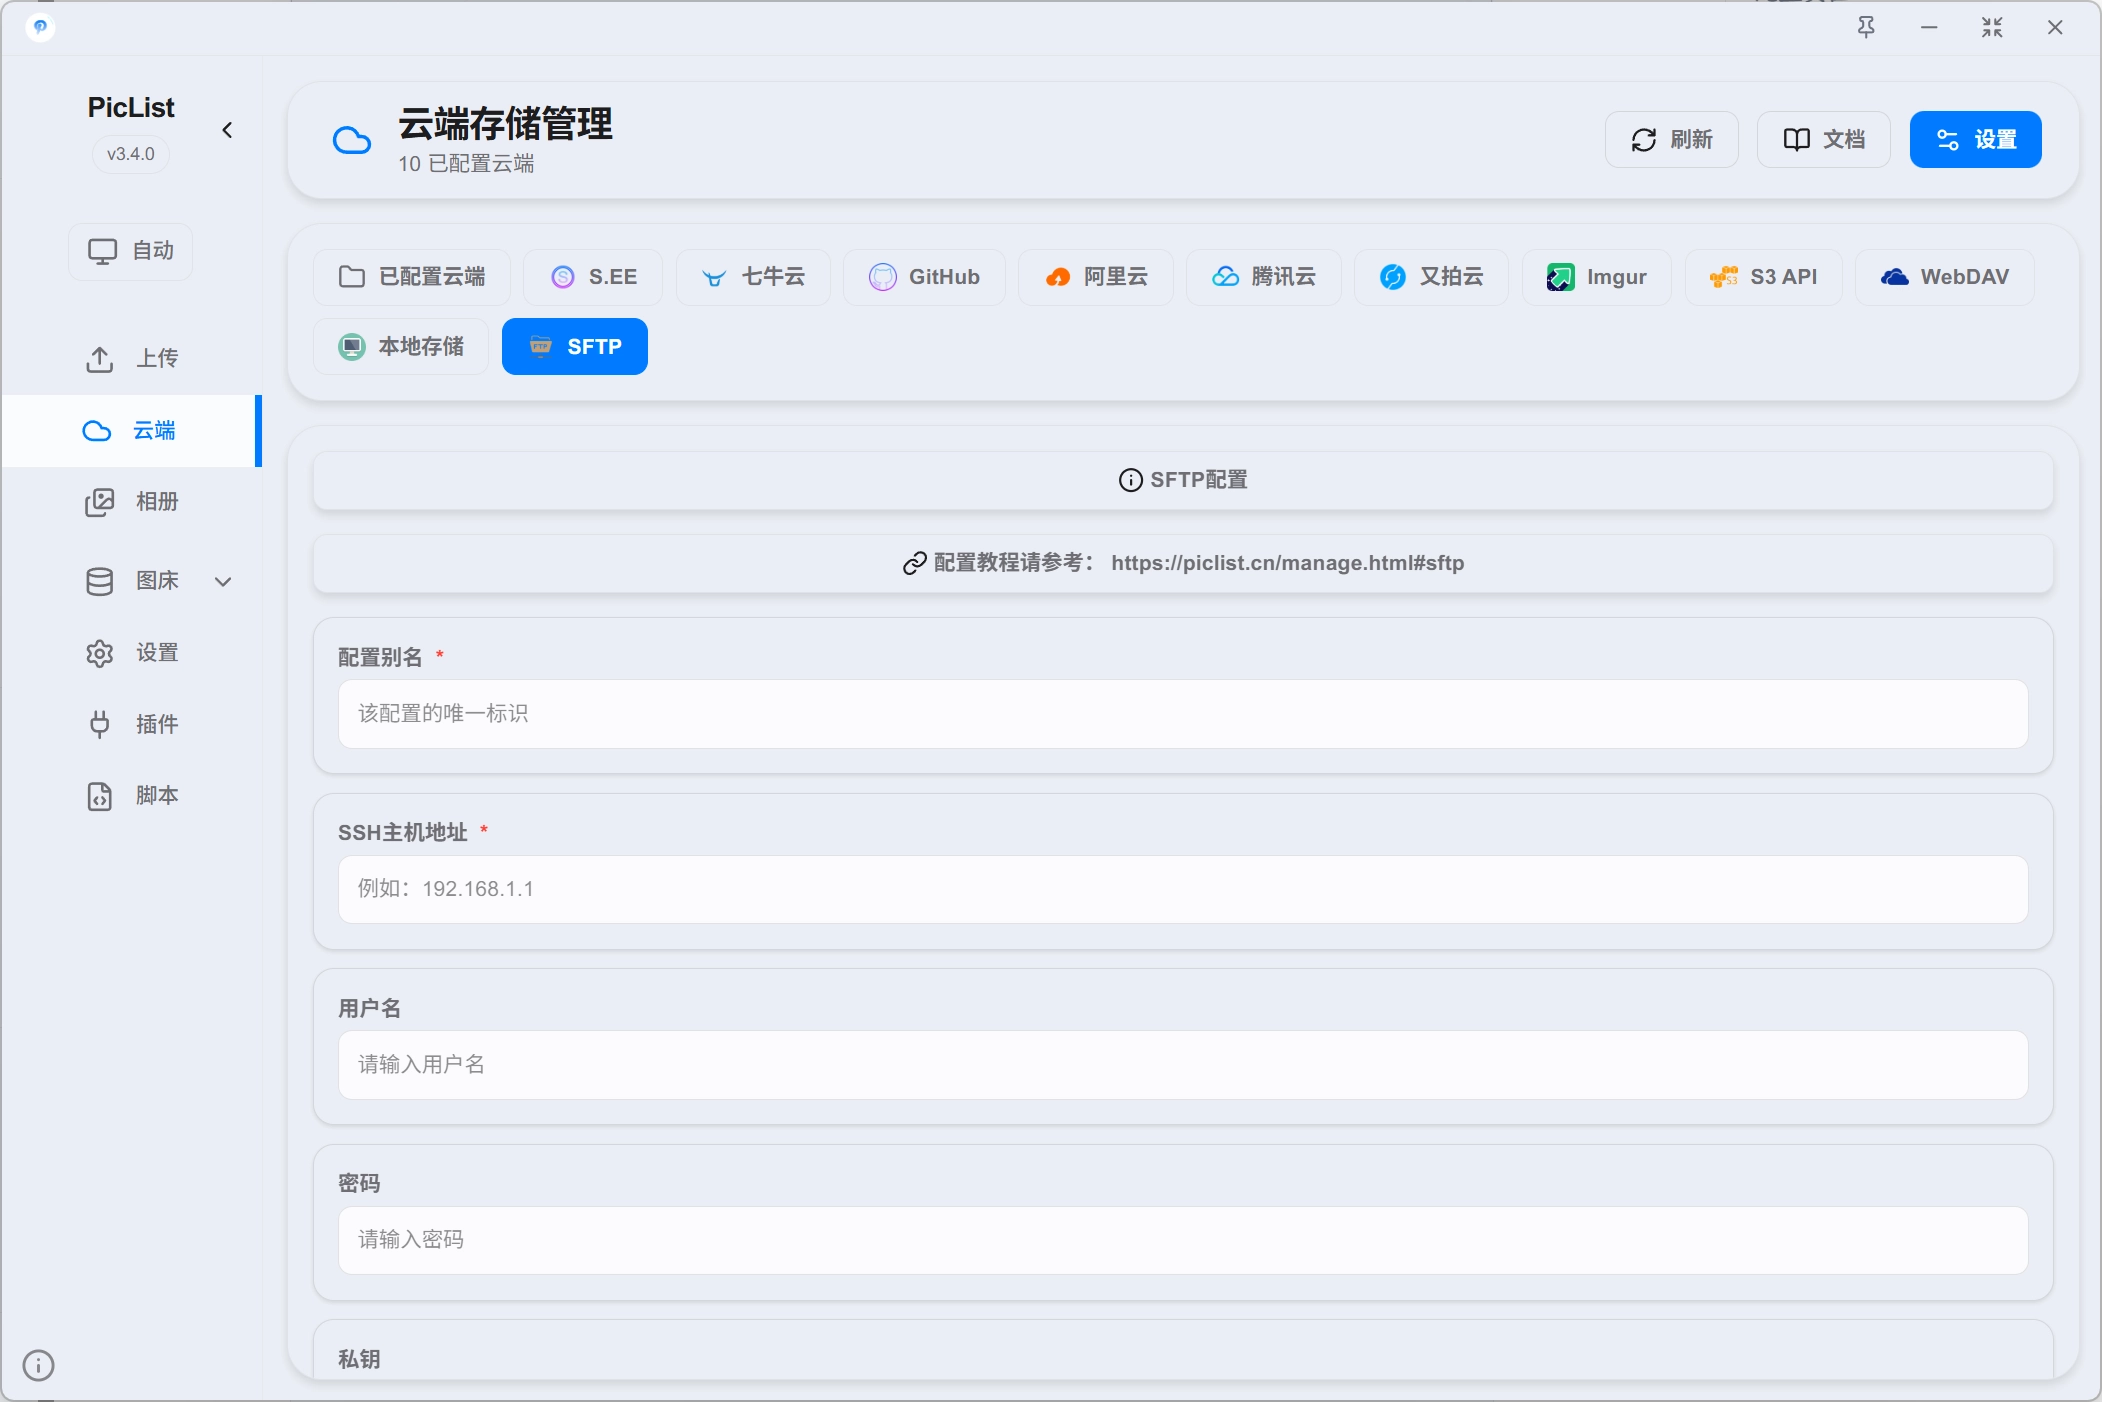
Task: Focus the SSH主机地址 input field
Action: (x=1183, y=889)
